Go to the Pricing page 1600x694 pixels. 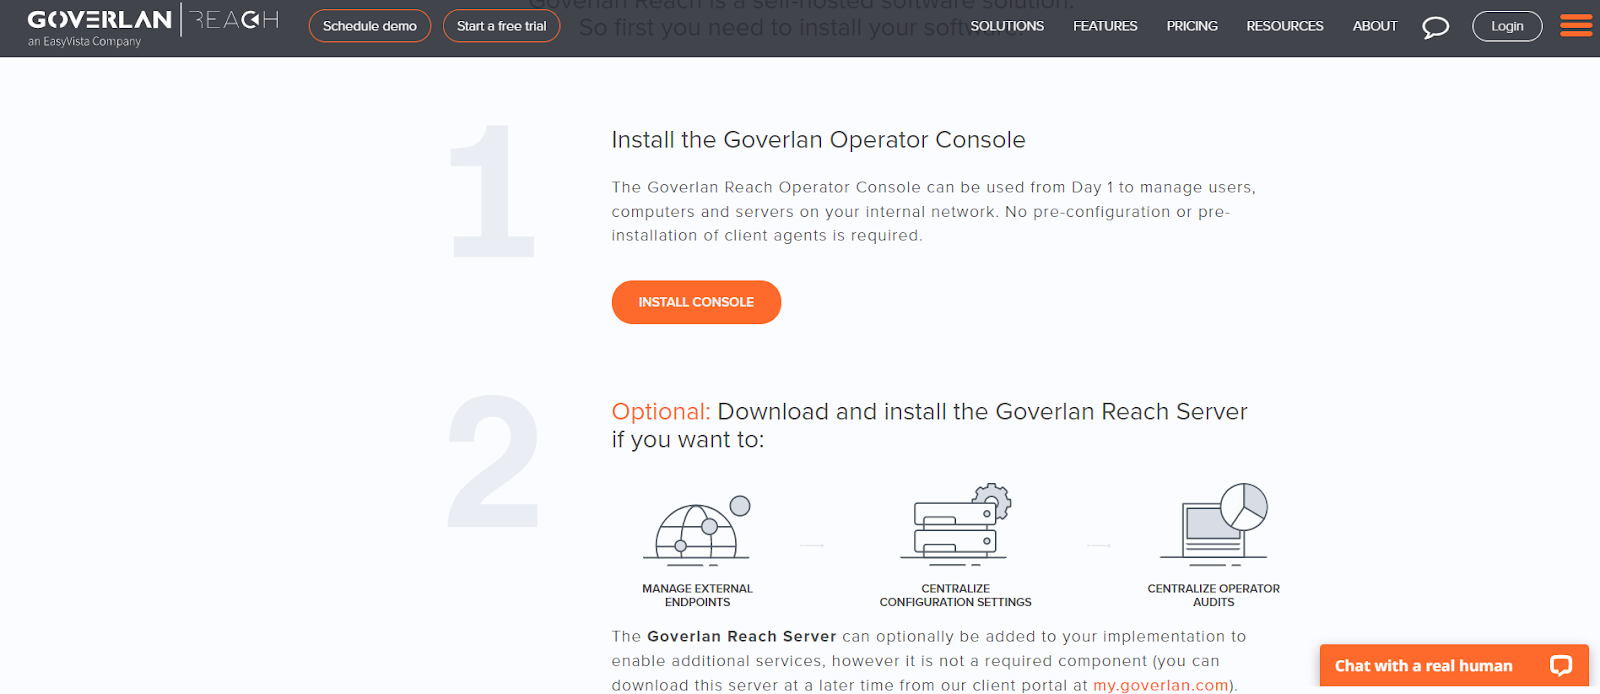(1192, 26)
